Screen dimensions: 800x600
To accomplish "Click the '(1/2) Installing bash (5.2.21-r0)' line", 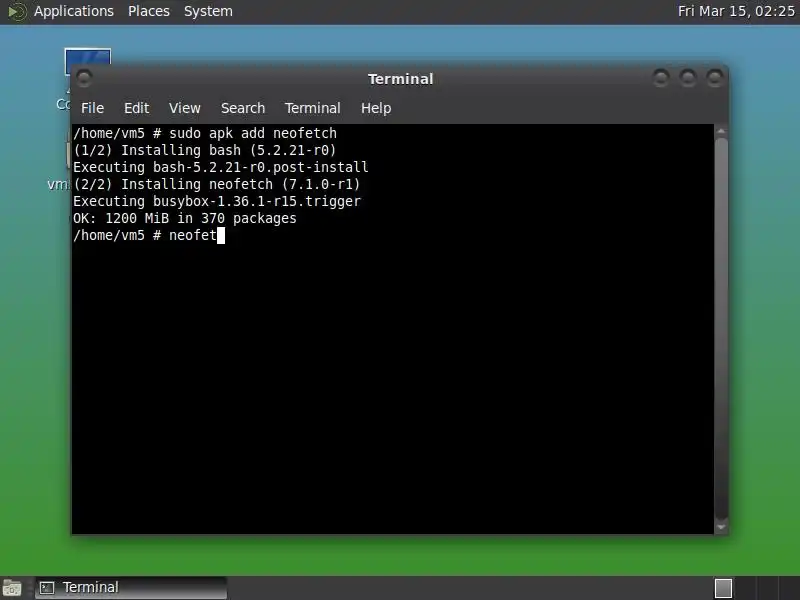I will [205, 151].
